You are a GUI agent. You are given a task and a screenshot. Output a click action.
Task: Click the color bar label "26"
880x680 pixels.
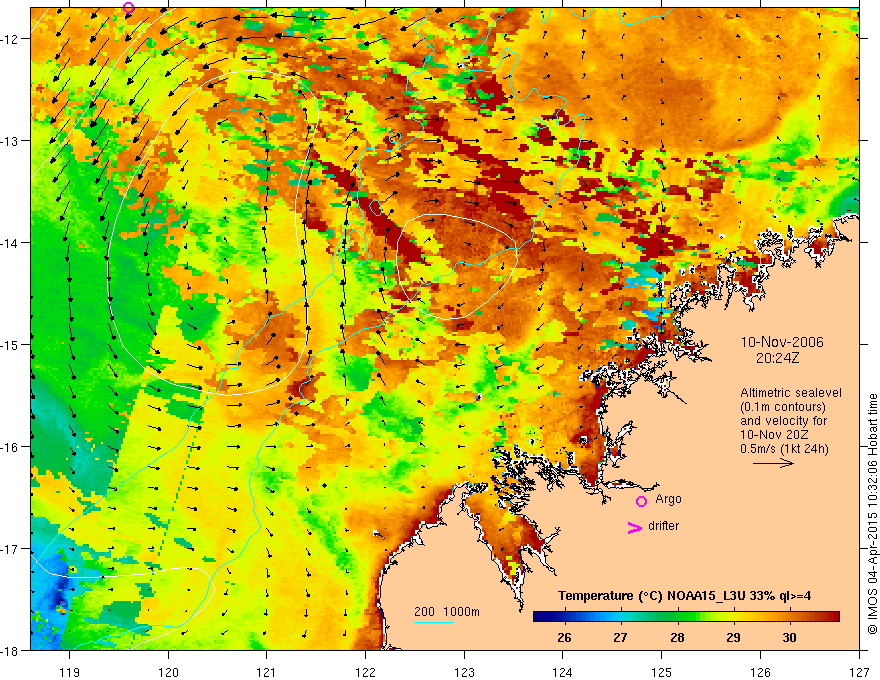[x=564, y=638]
